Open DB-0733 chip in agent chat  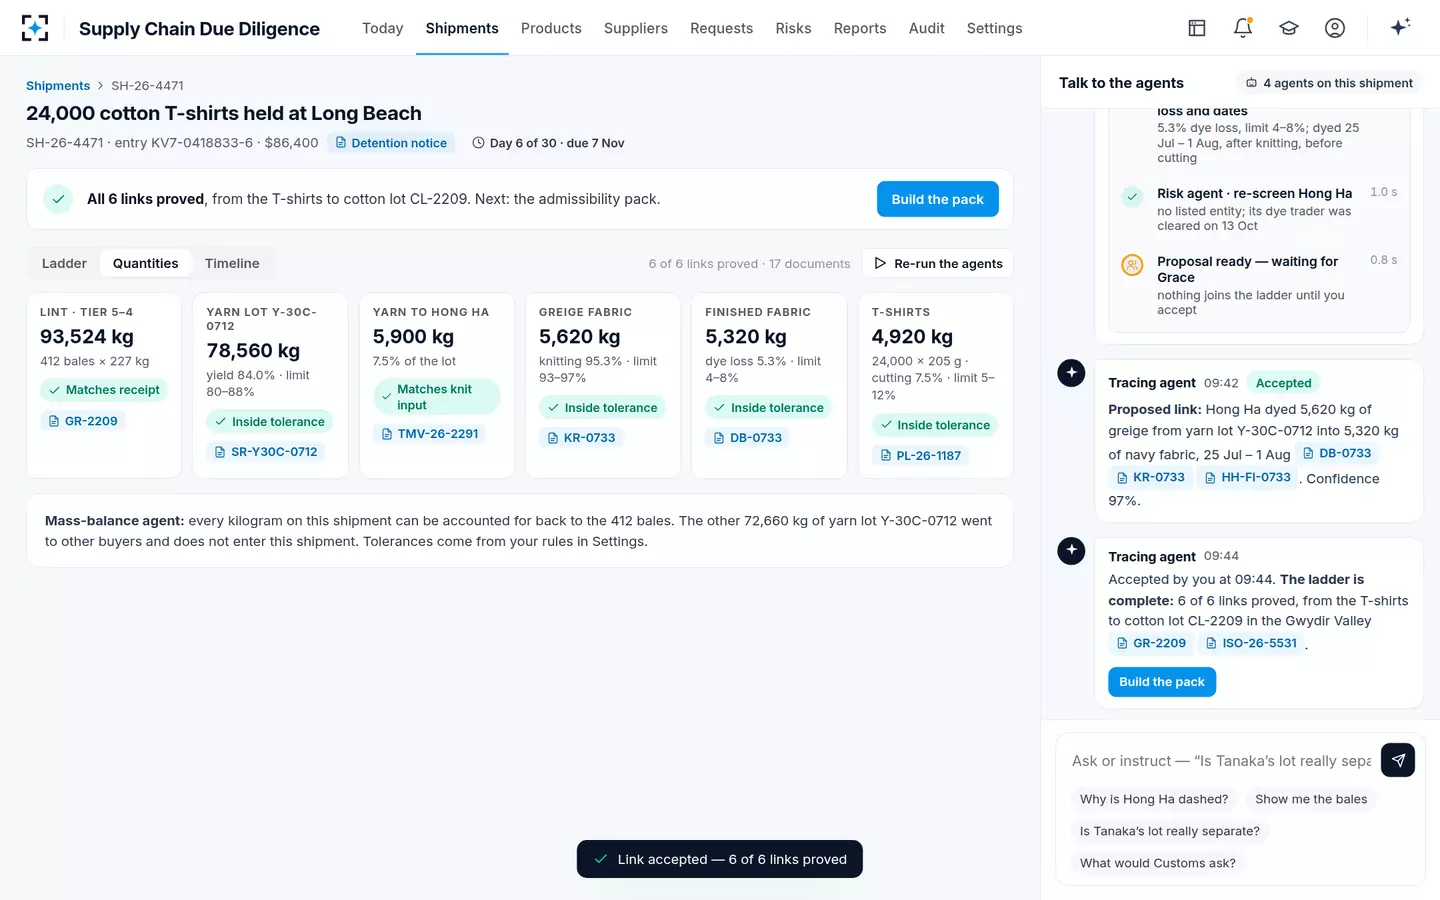1337,453
